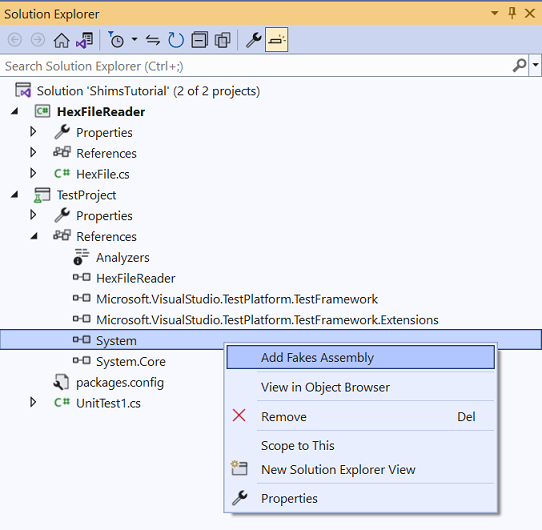
Task: Select Solution 'ShimsTutorial' root node
Action: tap(148, 91)
